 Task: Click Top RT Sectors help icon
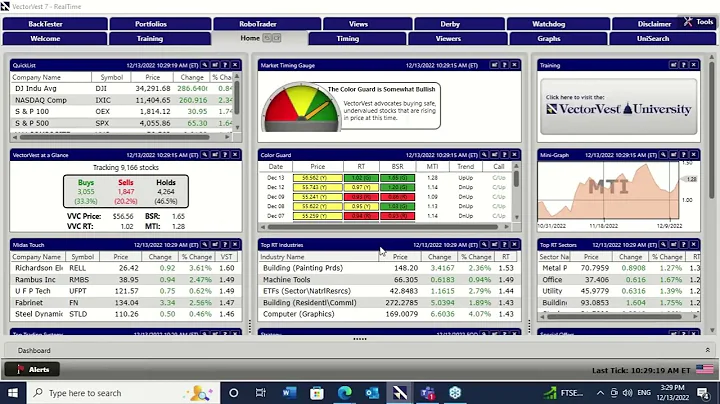coord(683,245)
